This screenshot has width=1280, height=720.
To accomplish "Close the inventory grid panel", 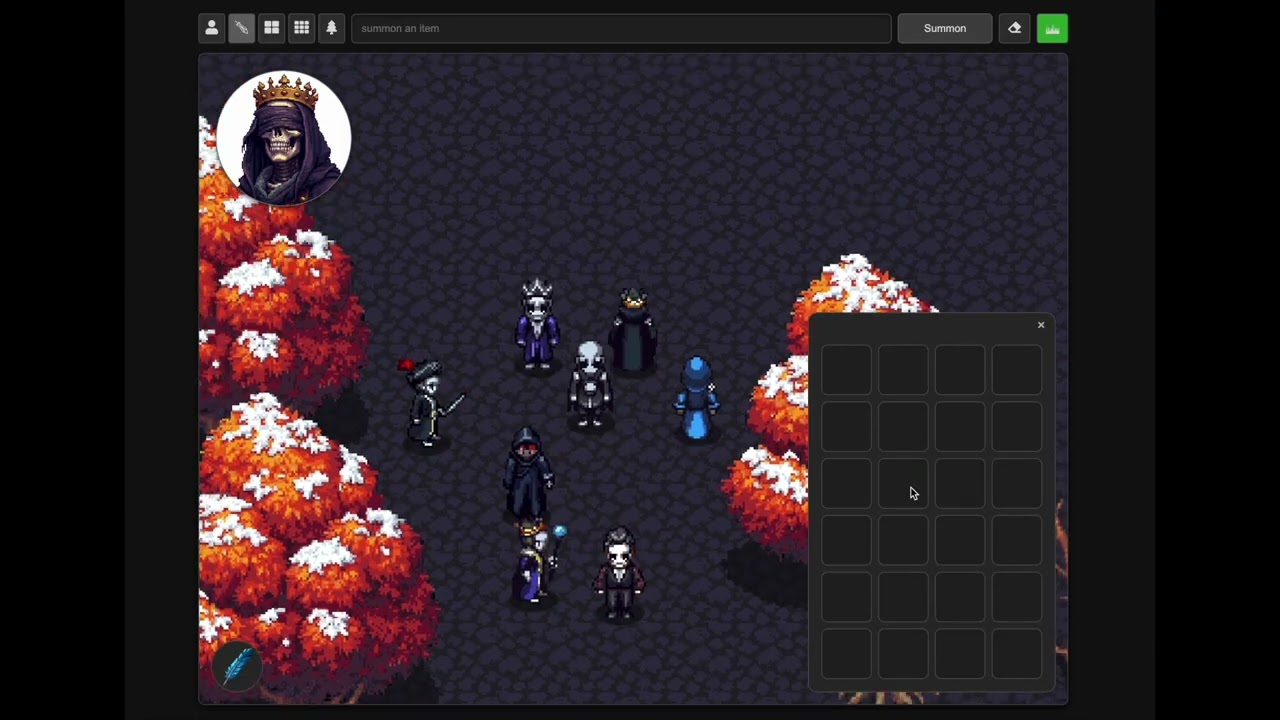I will pos(1041,325).
